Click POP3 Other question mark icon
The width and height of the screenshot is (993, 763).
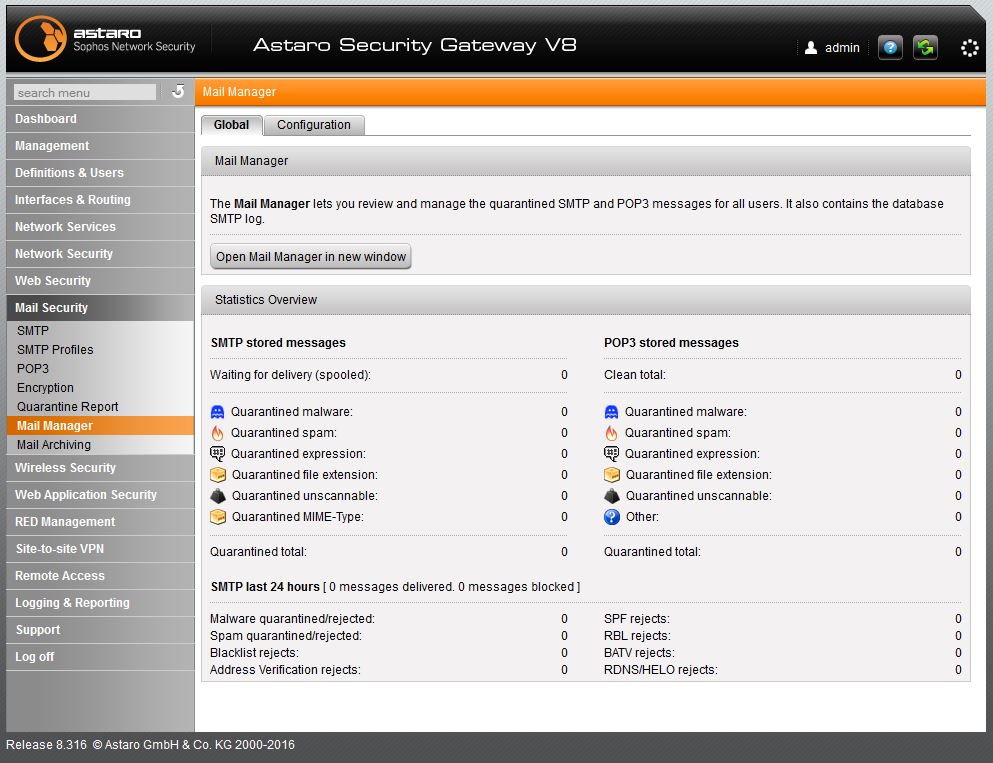(x=612, y=517)
